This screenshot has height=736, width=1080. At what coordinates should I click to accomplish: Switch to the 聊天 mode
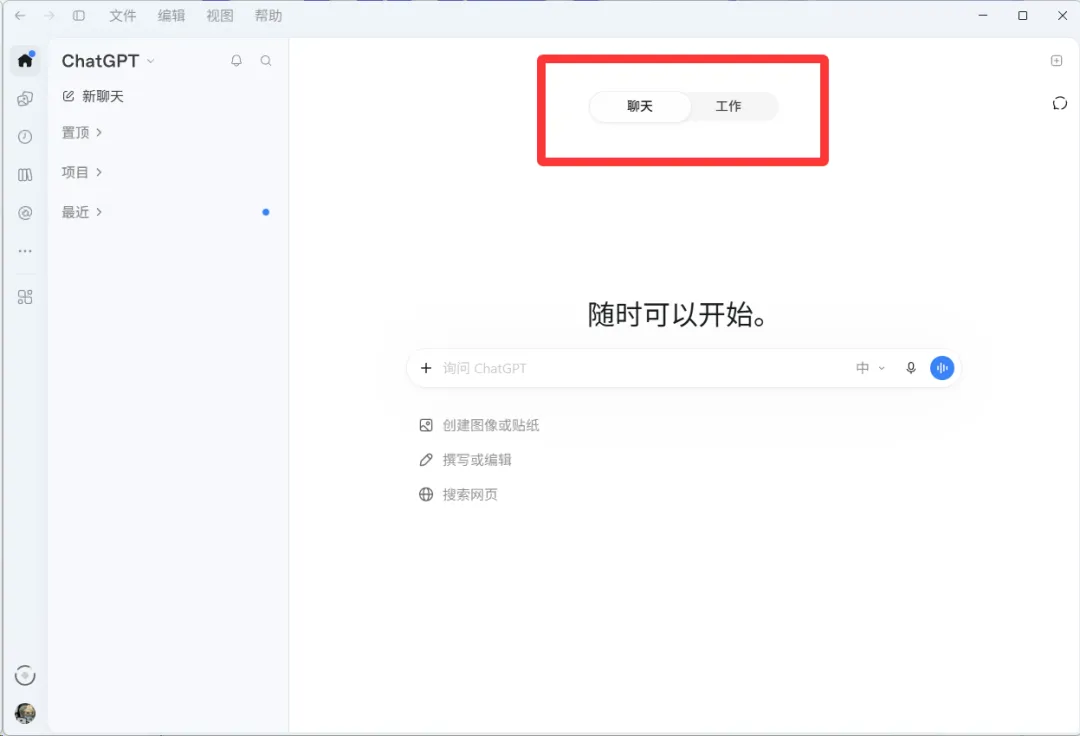pyautogui.click(x=640, y=107)
